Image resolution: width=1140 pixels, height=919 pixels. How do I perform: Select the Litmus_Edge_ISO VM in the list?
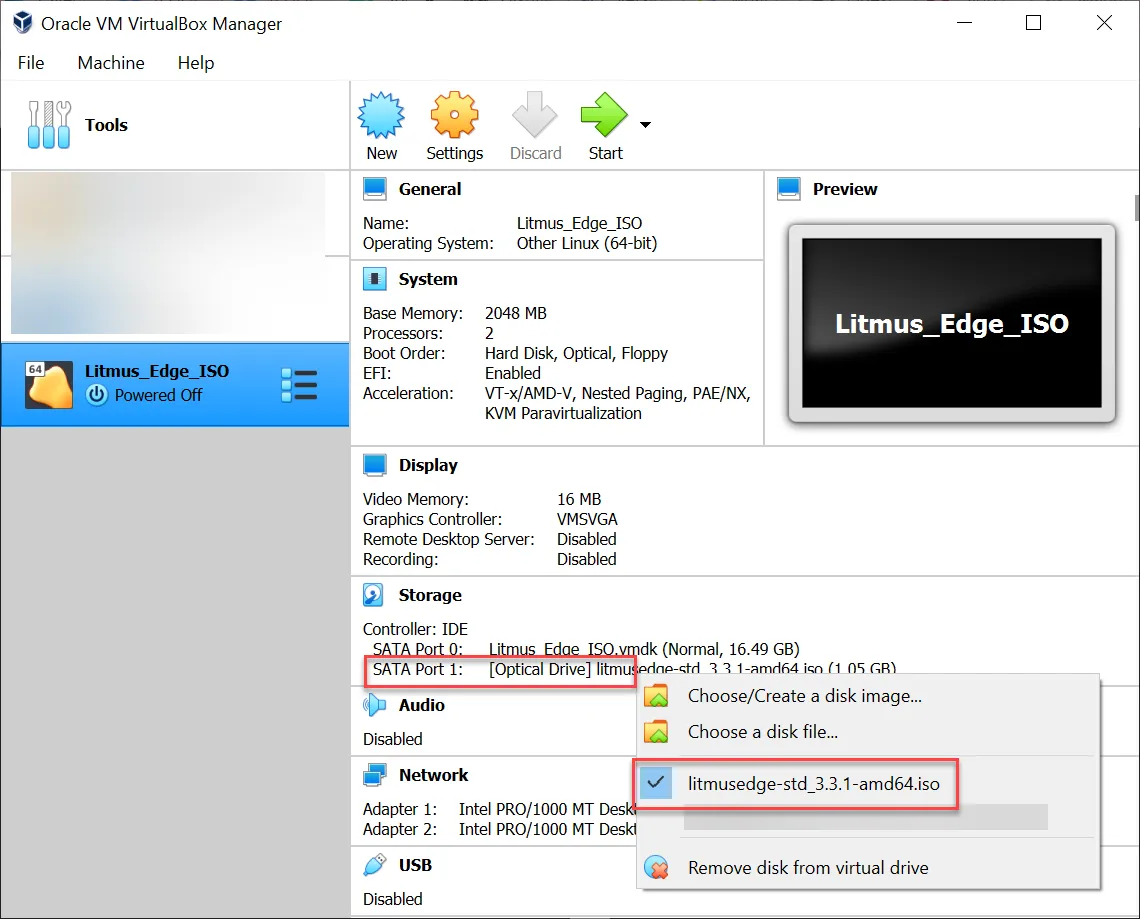click(174, 385)
